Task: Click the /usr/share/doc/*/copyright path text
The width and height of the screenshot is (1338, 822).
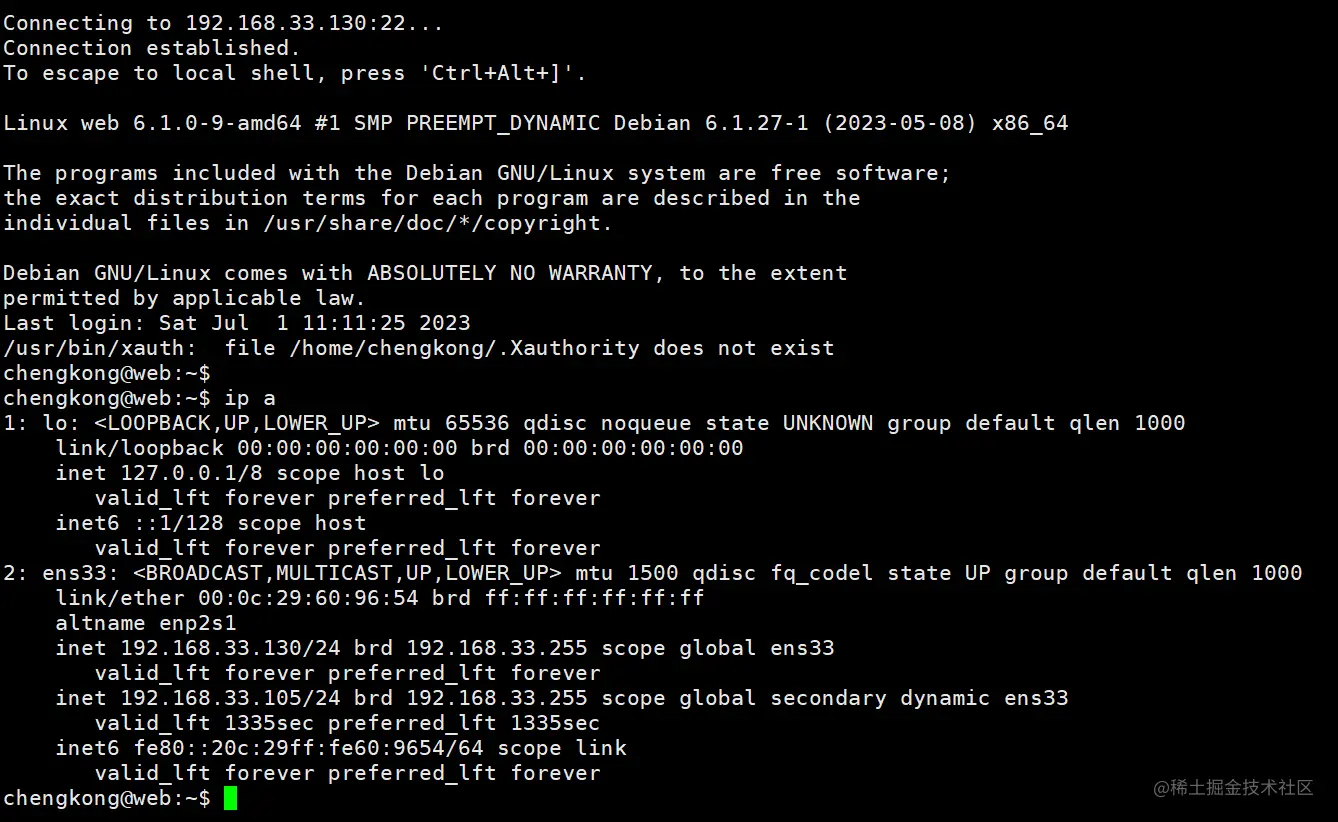Action: 438,223
